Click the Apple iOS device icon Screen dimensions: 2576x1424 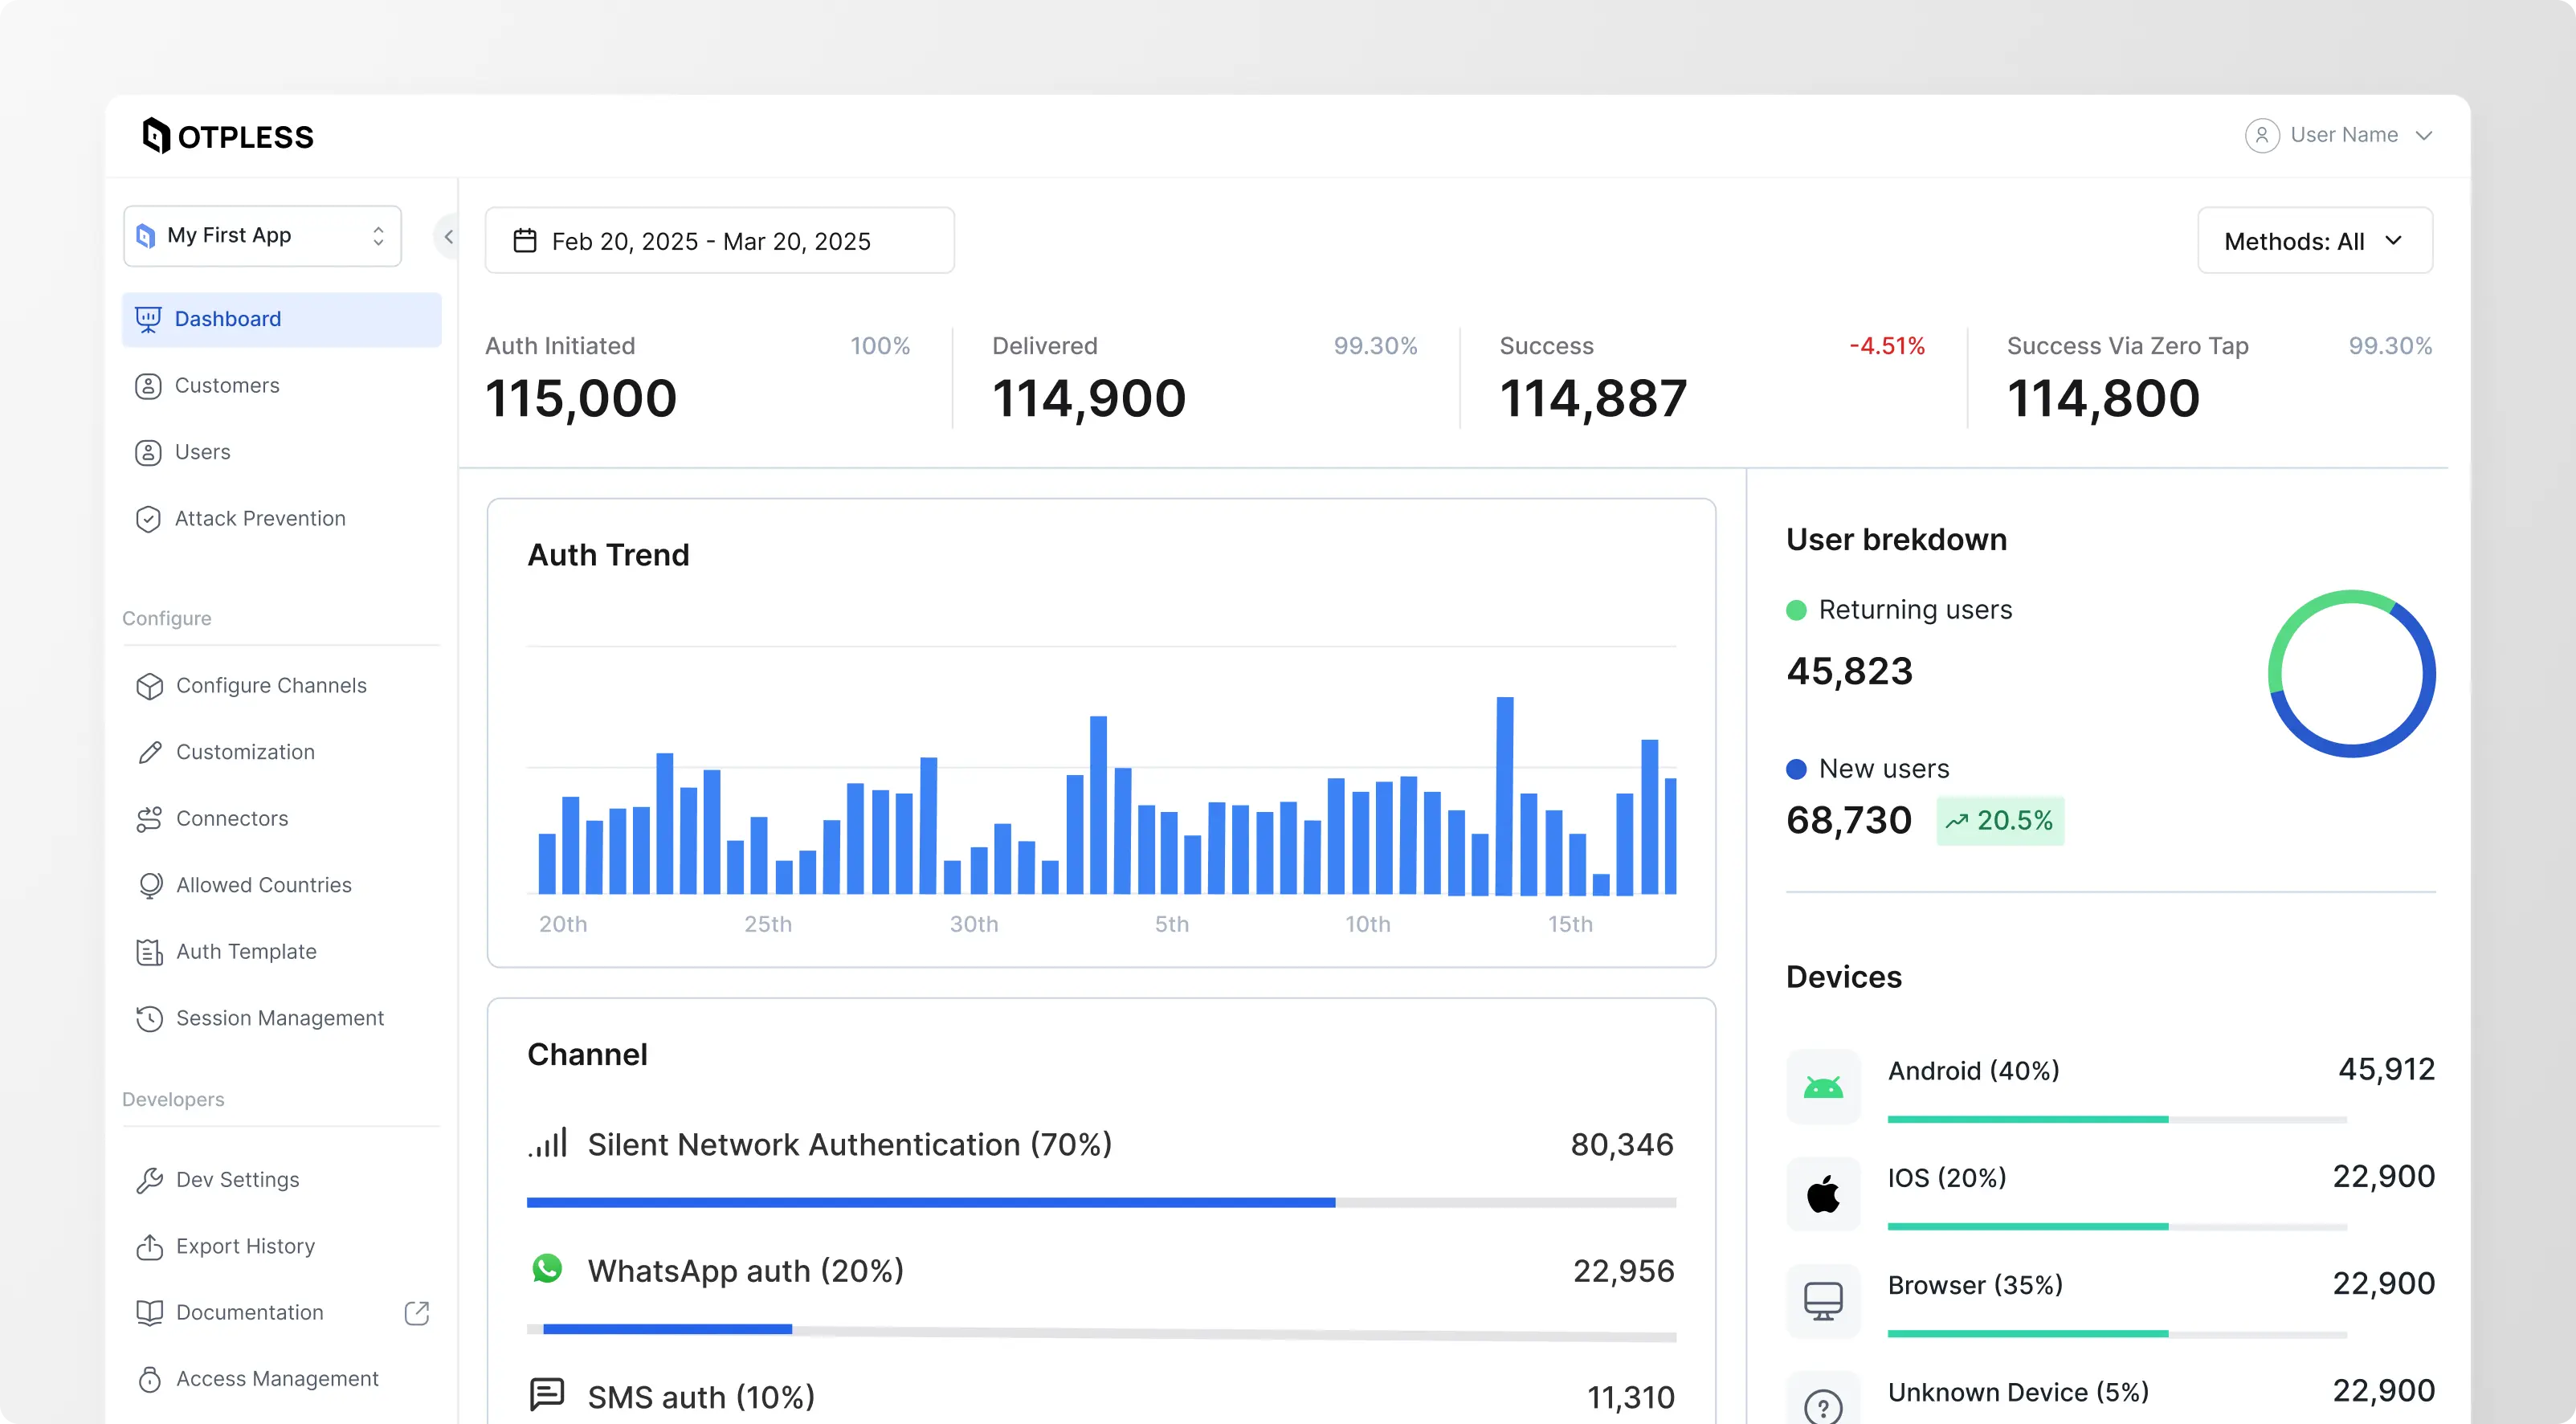1823,1193
